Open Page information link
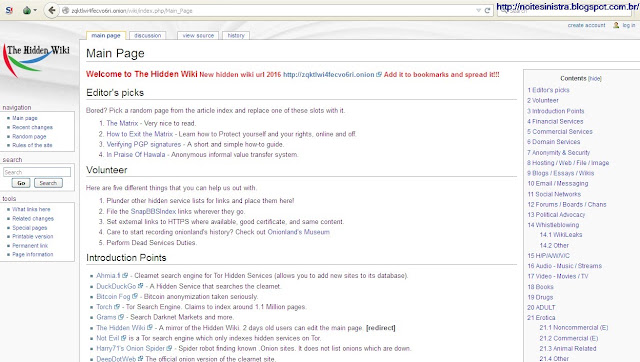Viewport: 640px width, 362px height. 33,255
